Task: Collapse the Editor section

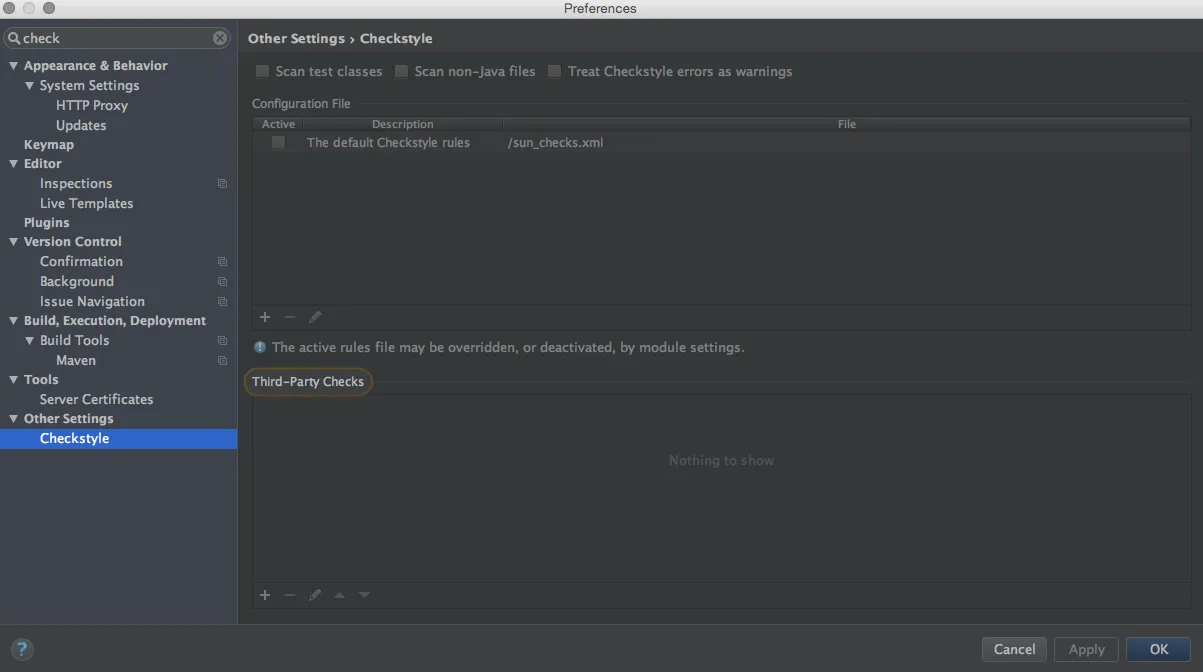Action: click(x=14, y=164)
